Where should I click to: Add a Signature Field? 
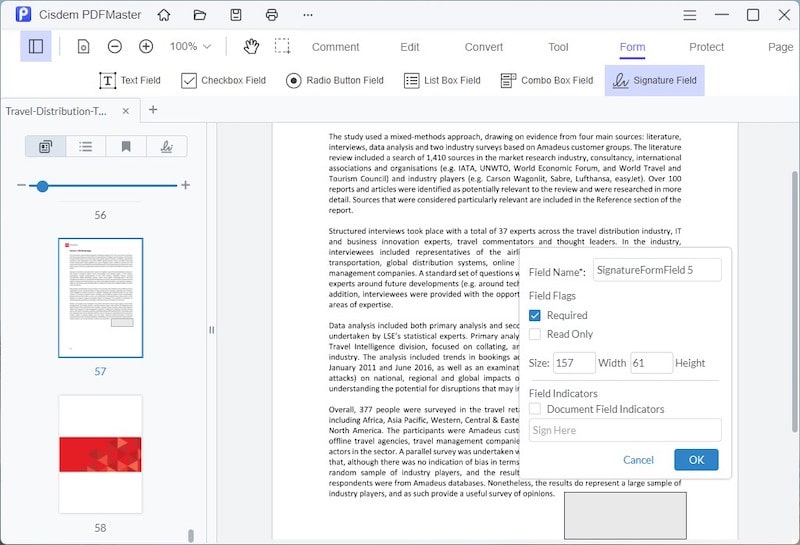(x=654, y=80)
